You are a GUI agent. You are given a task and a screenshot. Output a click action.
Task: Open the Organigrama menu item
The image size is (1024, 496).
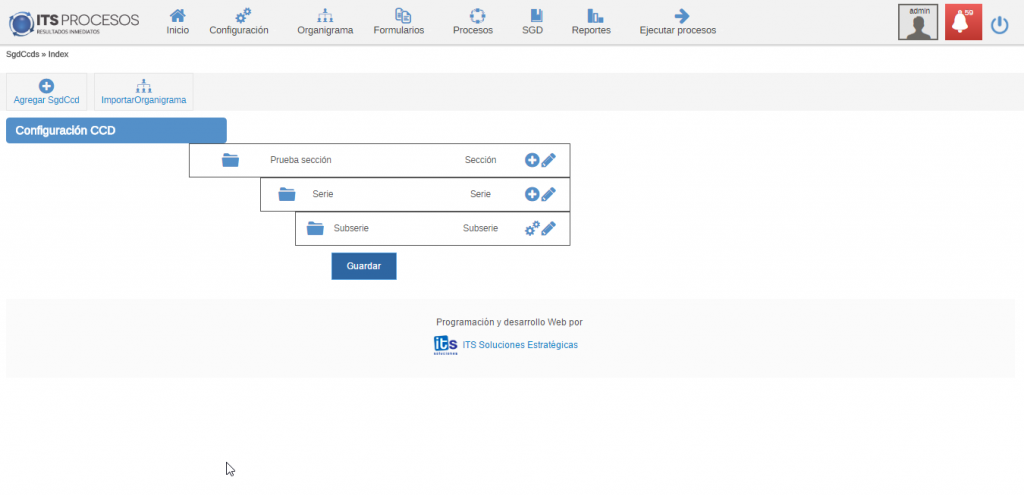point(325,22)
